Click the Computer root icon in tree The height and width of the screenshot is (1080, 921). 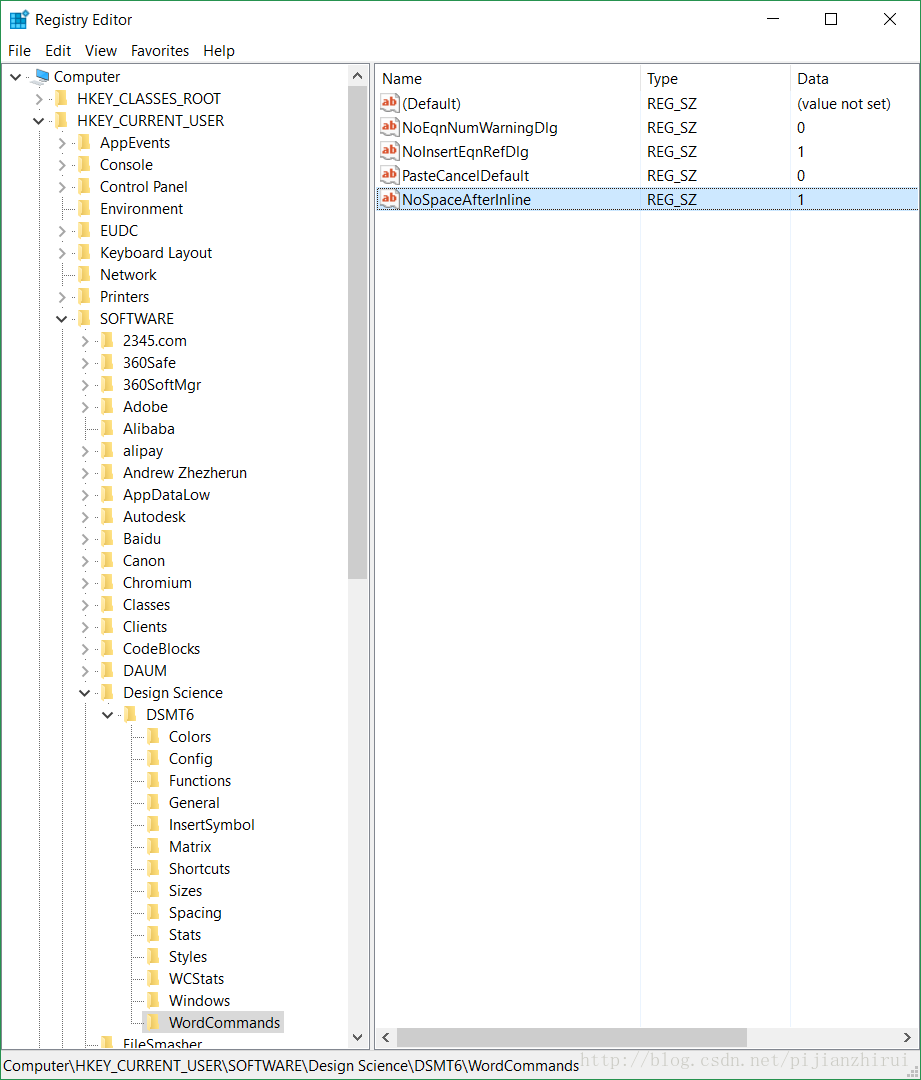[x=41, y=76]
